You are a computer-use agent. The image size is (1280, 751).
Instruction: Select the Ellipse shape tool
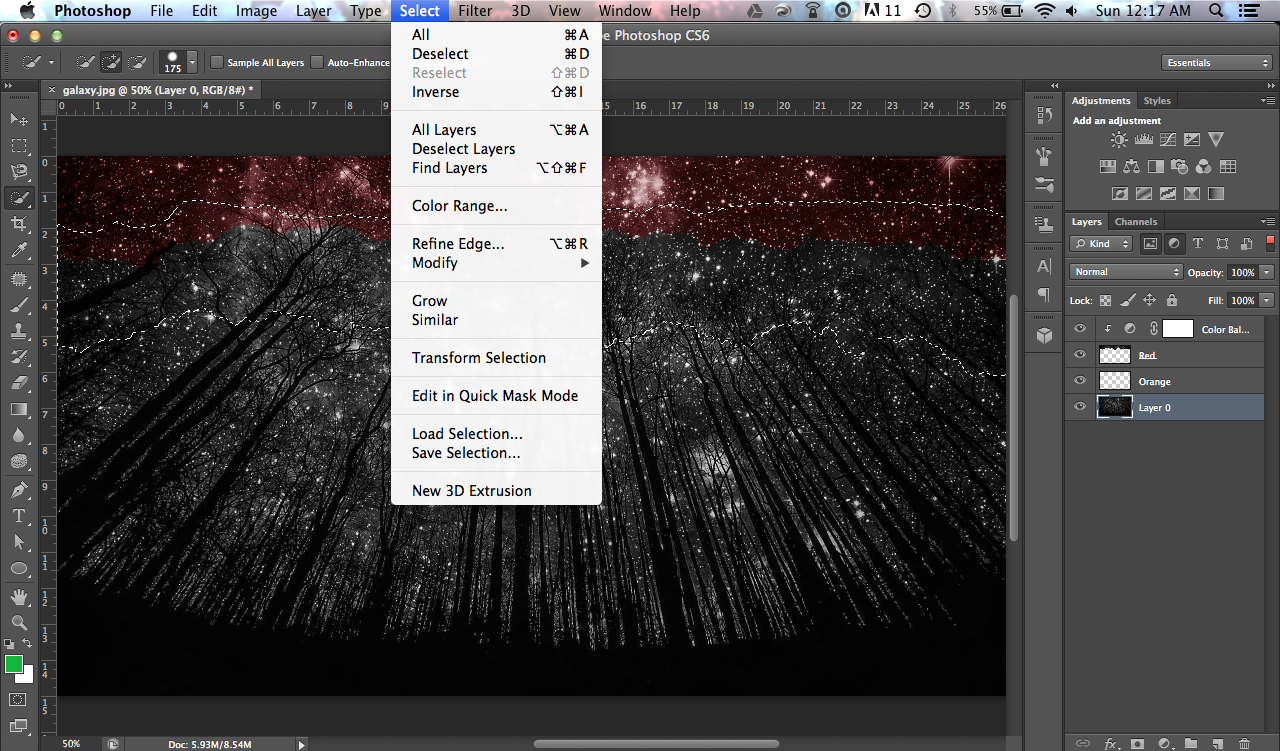pyautogui.click(x=19, y=568)
